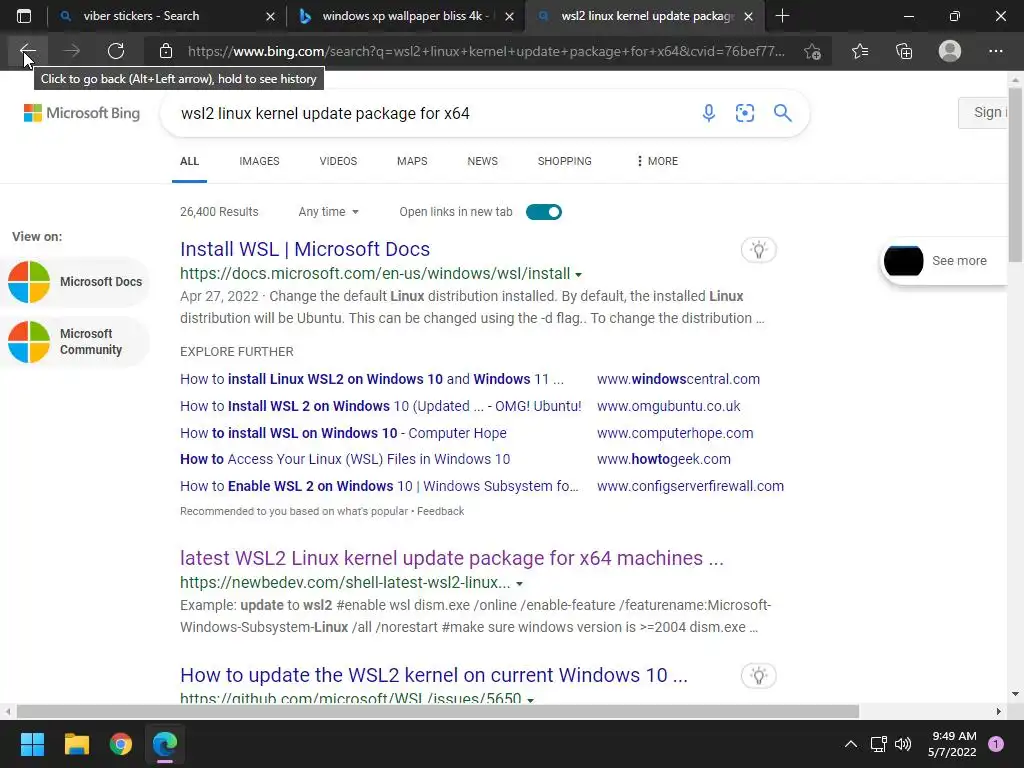
Task: Search using voice microphone icon
Action: pyautogui.click(x=709, y=113)
